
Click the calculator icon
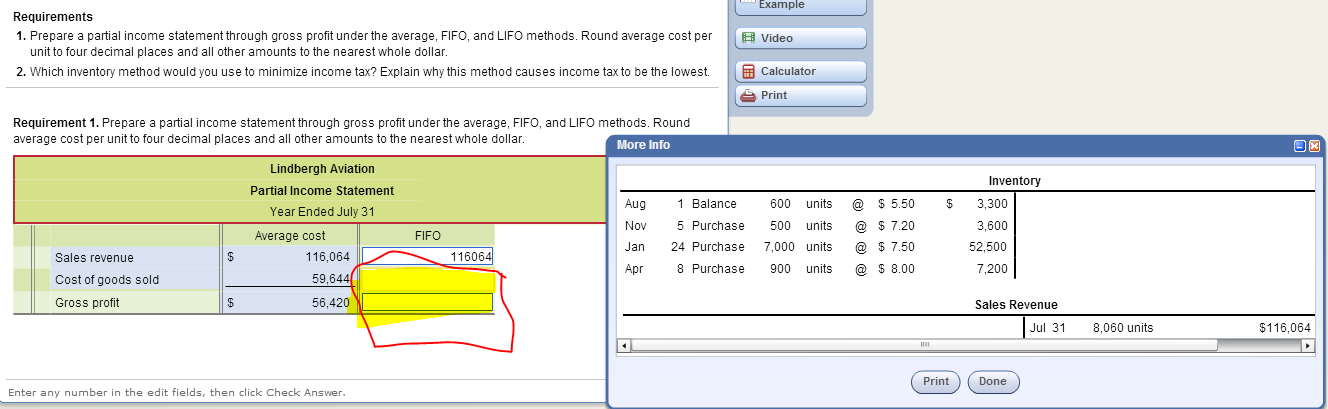[x=749, y=71]
